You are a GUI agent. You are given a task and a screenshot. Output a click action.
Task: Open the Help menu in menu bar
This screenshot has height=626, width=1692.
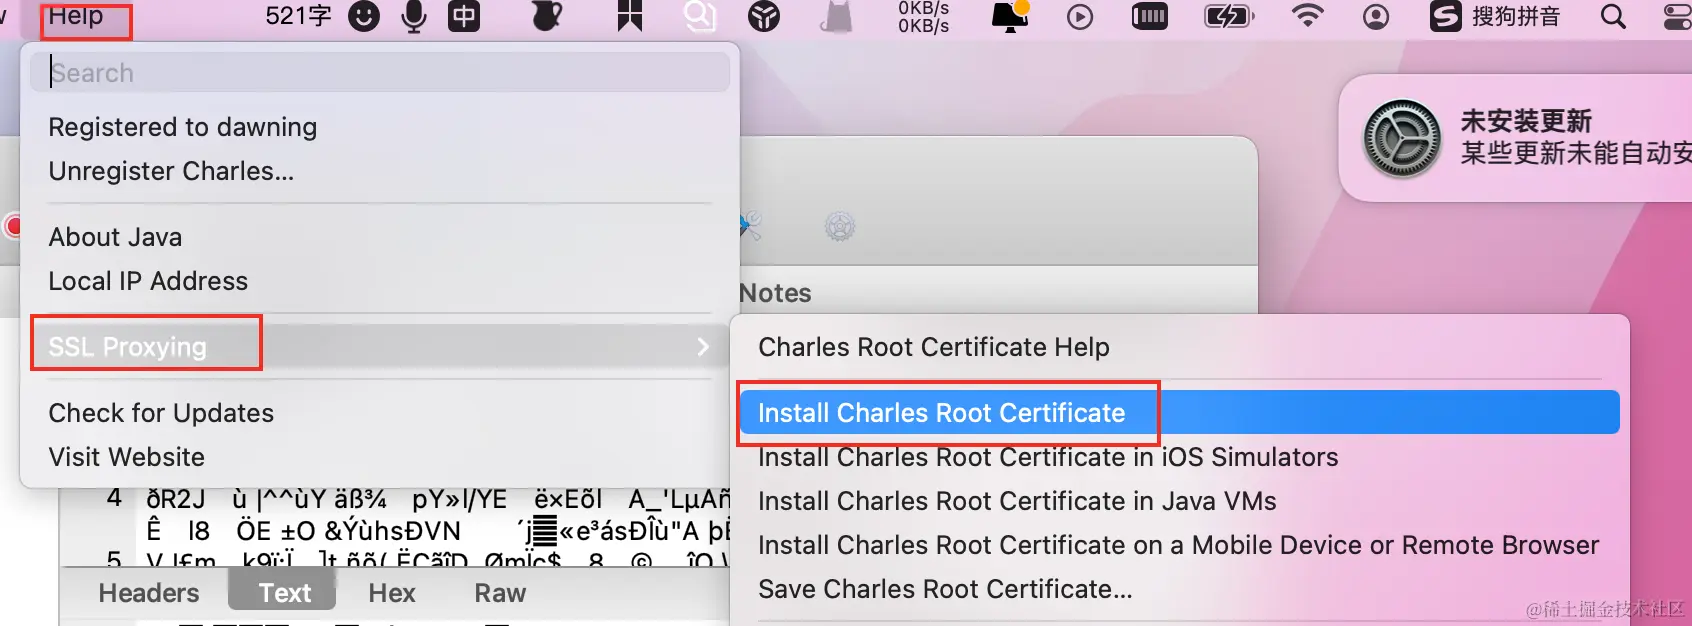[x=76, y=16]
